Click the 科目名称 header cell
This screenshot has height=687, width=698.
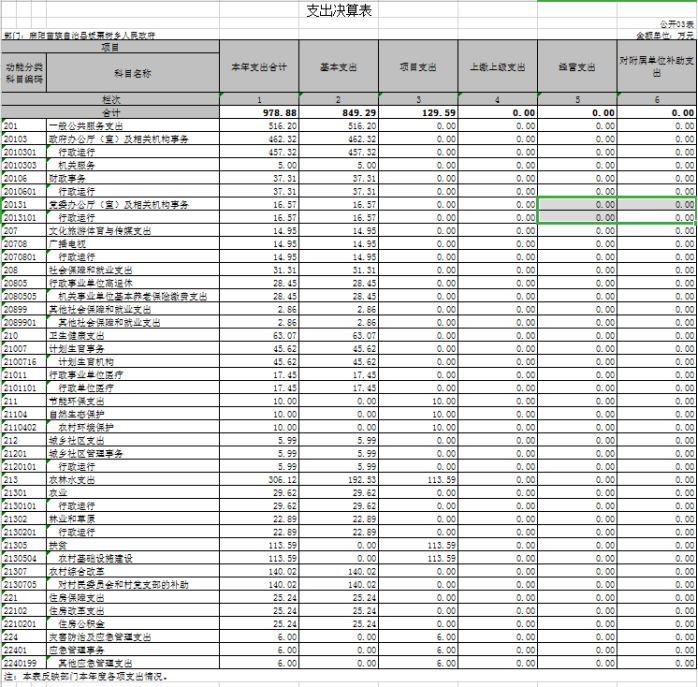132,72
